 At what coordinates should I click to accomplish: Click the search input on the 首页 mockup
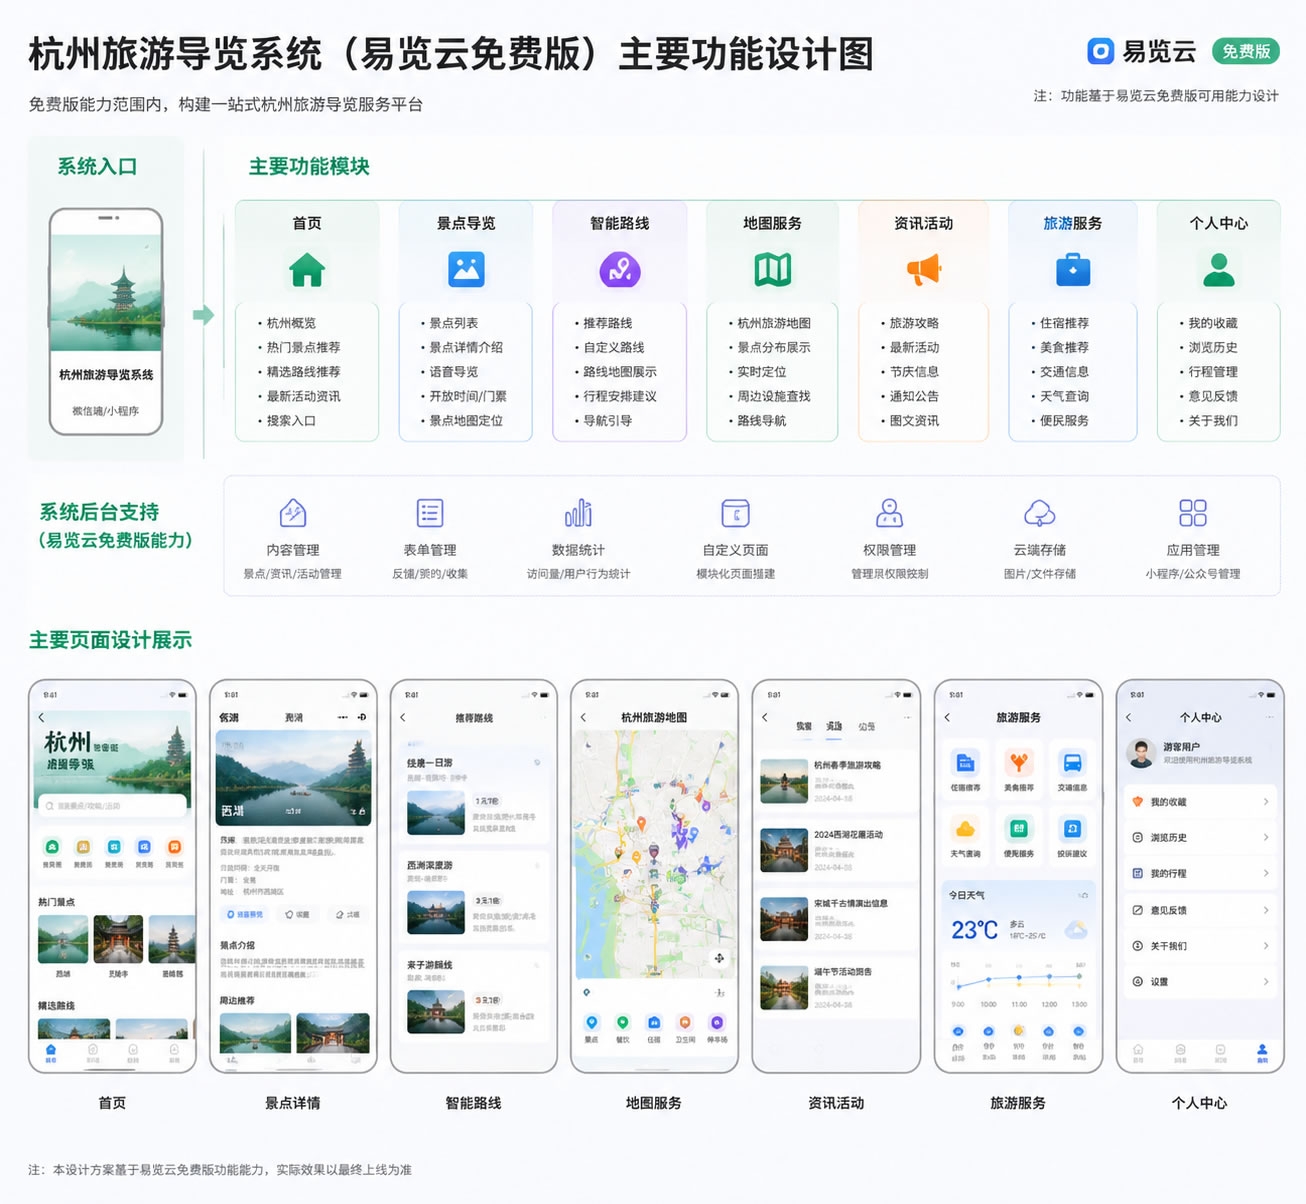point(111,803)
